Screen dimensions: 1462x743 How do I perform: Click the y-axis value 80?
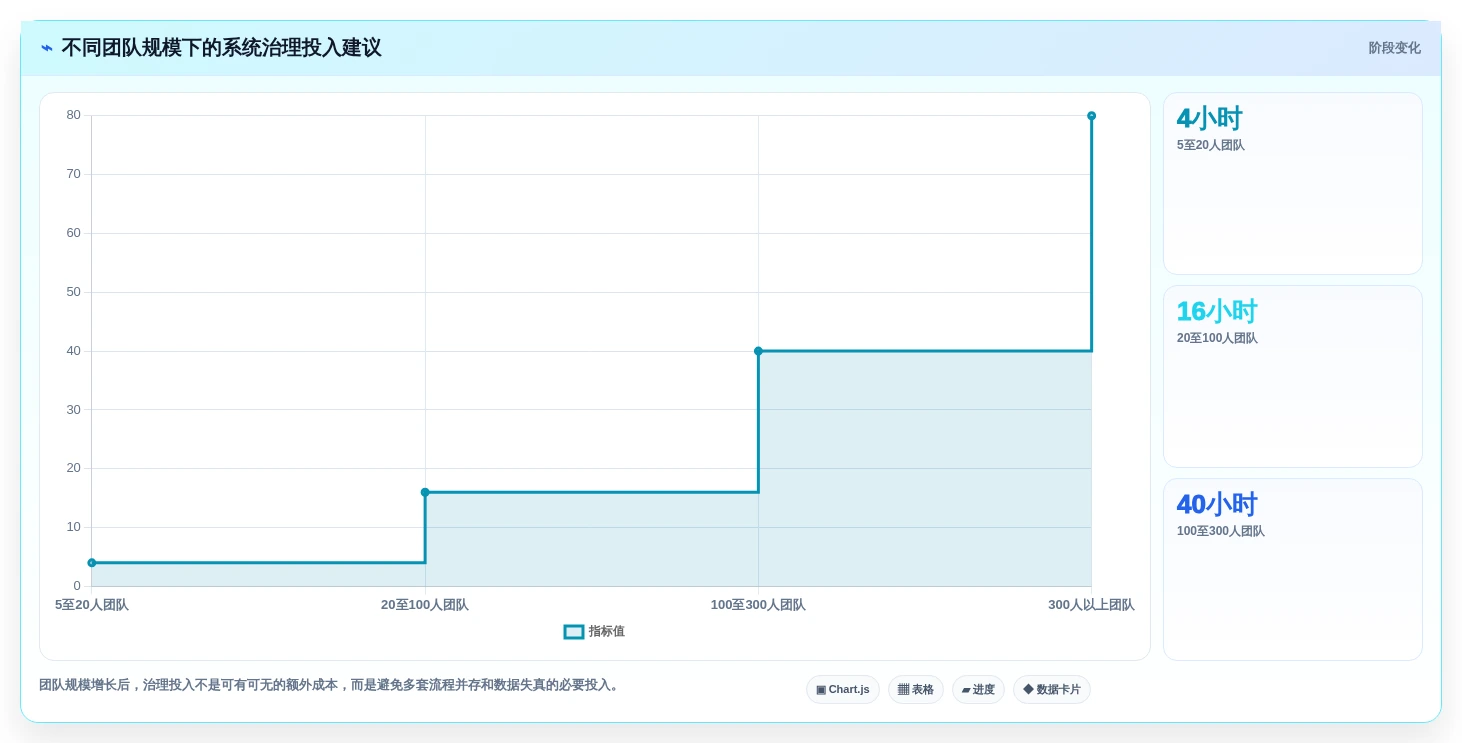pyautogui.click(x=74, y=115)
